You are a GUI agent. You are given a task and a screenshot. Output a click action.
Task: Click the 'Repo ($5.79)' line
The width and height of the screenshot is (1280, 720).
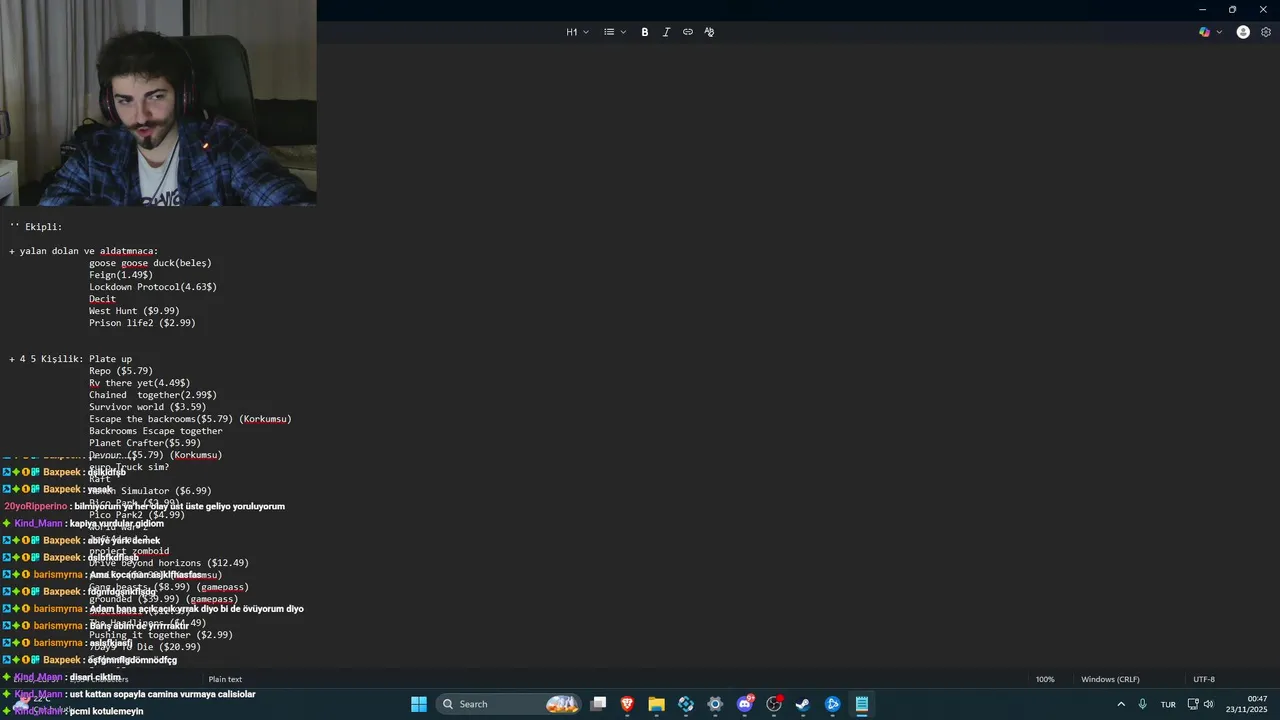(121, 371)
